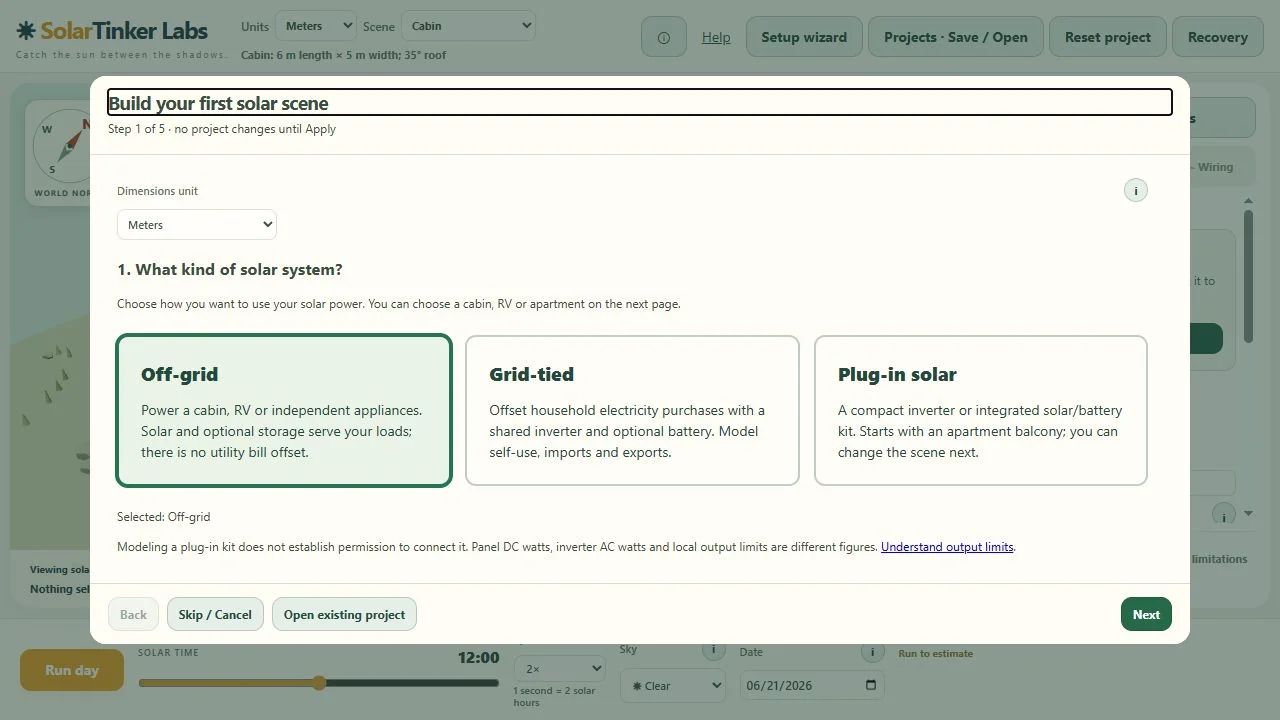Click the side panel scrollbar thumb
This screenshot has height=720, width=1280.
coord(1248,275)
